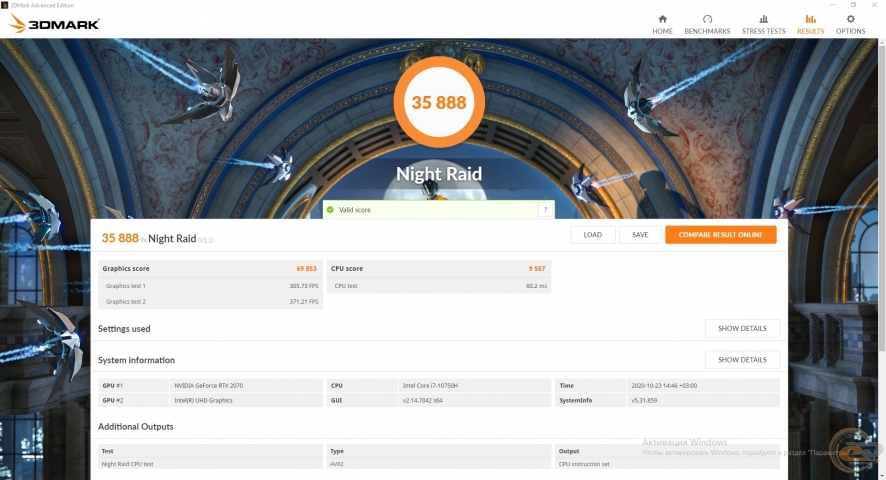
Task: Click Graphics test 2 row
Action: click(210, 301)
